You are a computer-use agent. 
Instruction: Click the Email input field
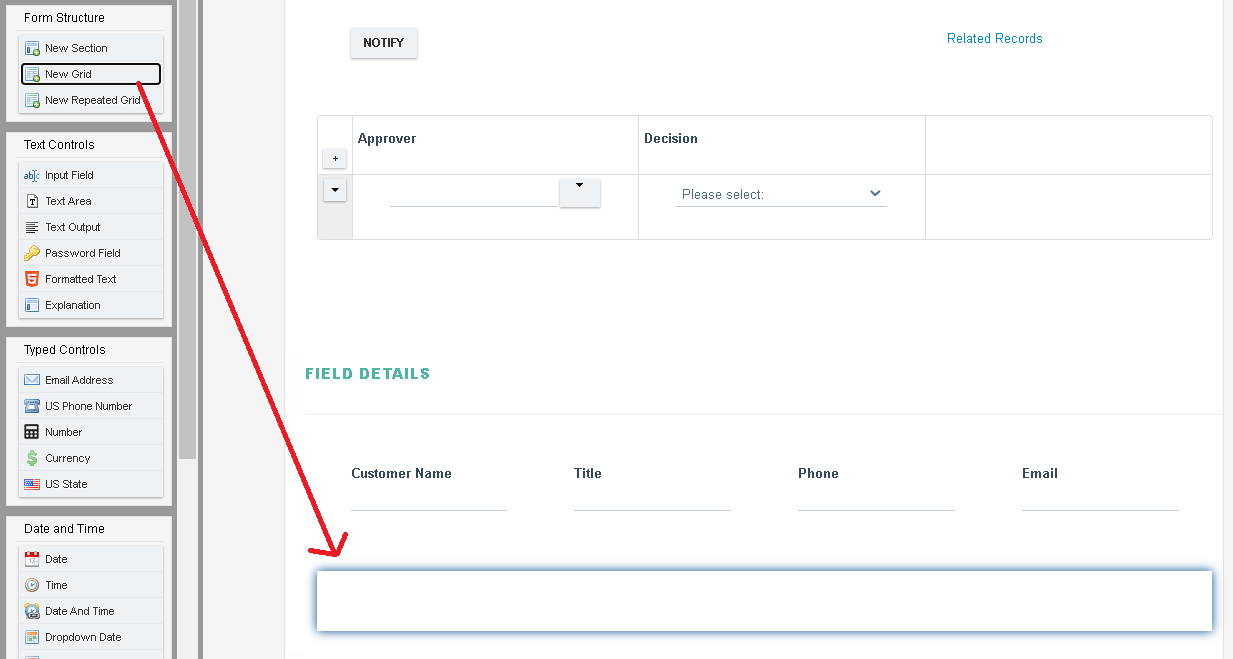[1100, 498]
